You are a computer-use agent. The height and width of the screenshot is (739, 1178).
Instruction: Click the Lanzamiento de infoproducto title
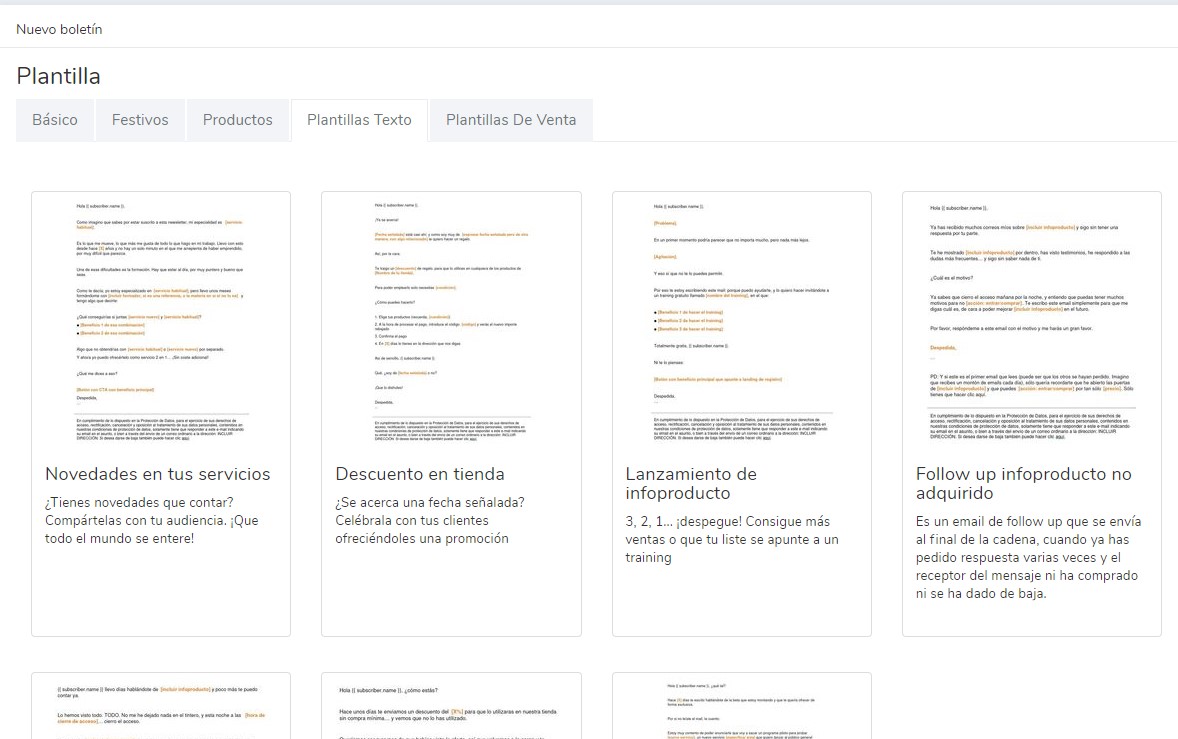coord(691,484)
